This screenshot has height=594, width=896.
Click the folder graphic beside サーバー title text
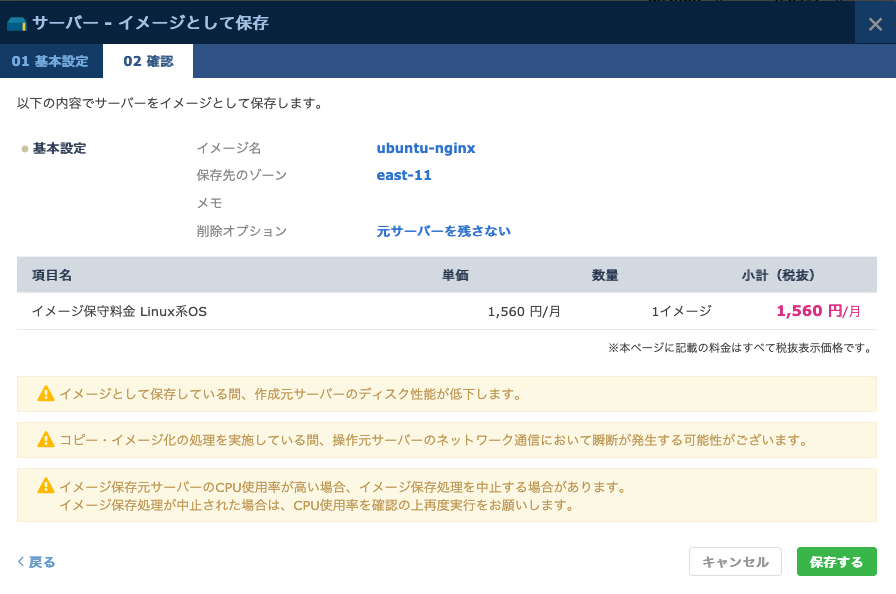(17, 20)
